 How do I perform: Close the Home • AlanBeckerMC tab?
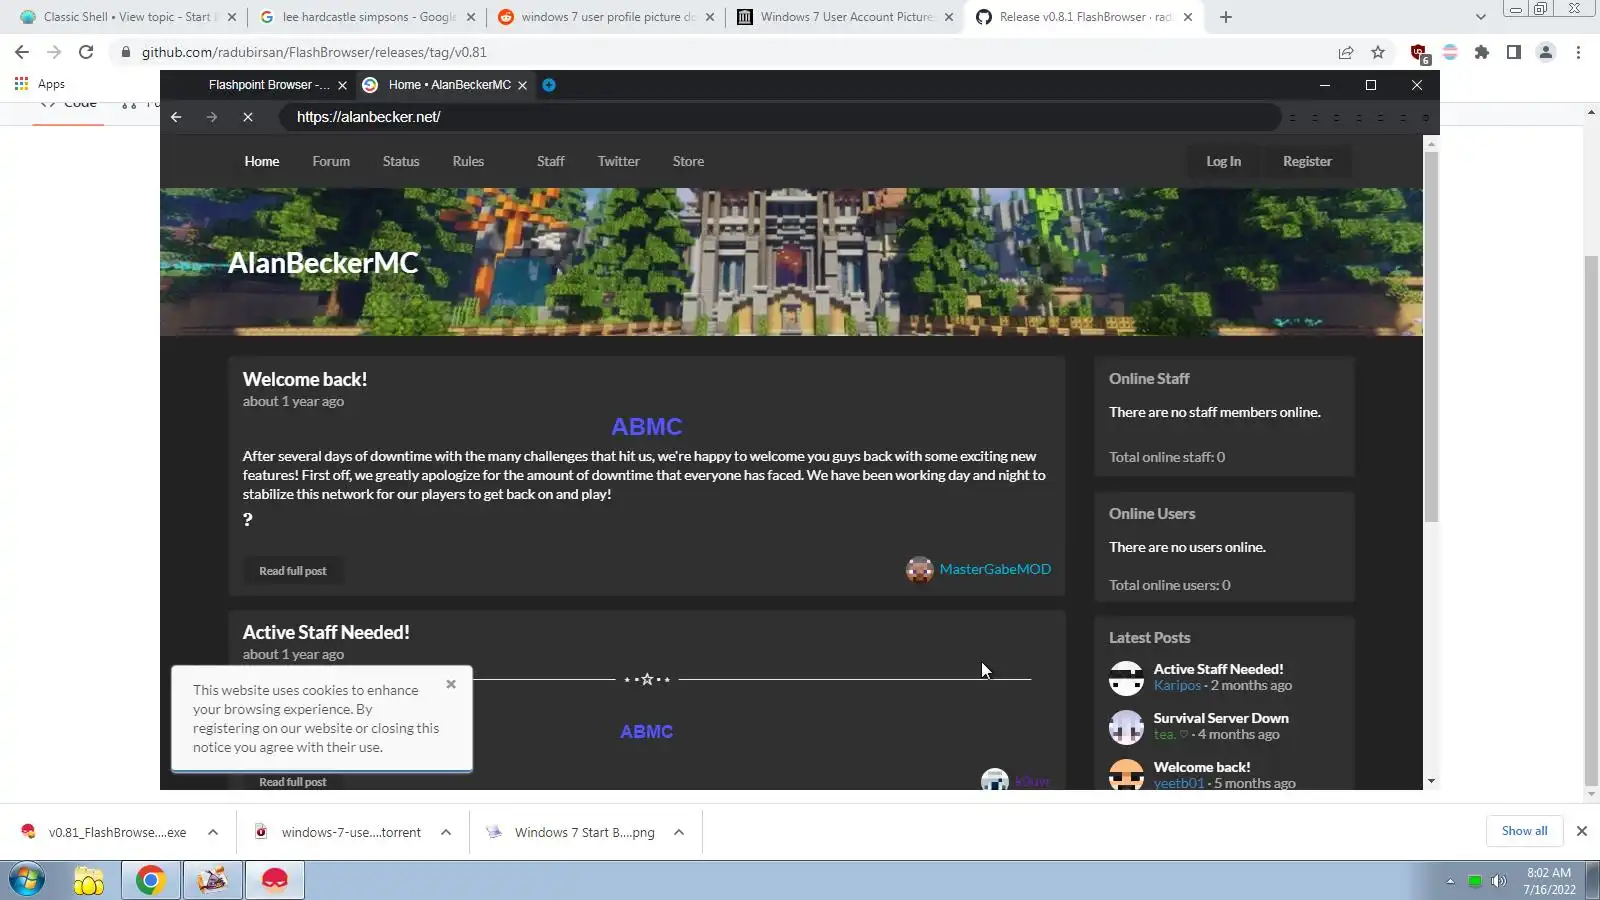tap(522, 86)
